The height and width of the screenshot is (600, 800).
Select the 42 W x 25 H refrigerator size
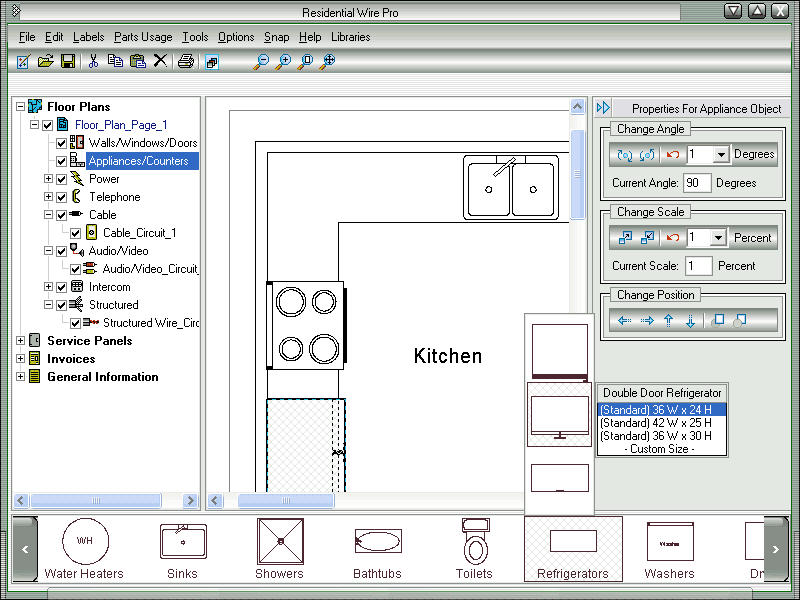click(x=656, y=423)
